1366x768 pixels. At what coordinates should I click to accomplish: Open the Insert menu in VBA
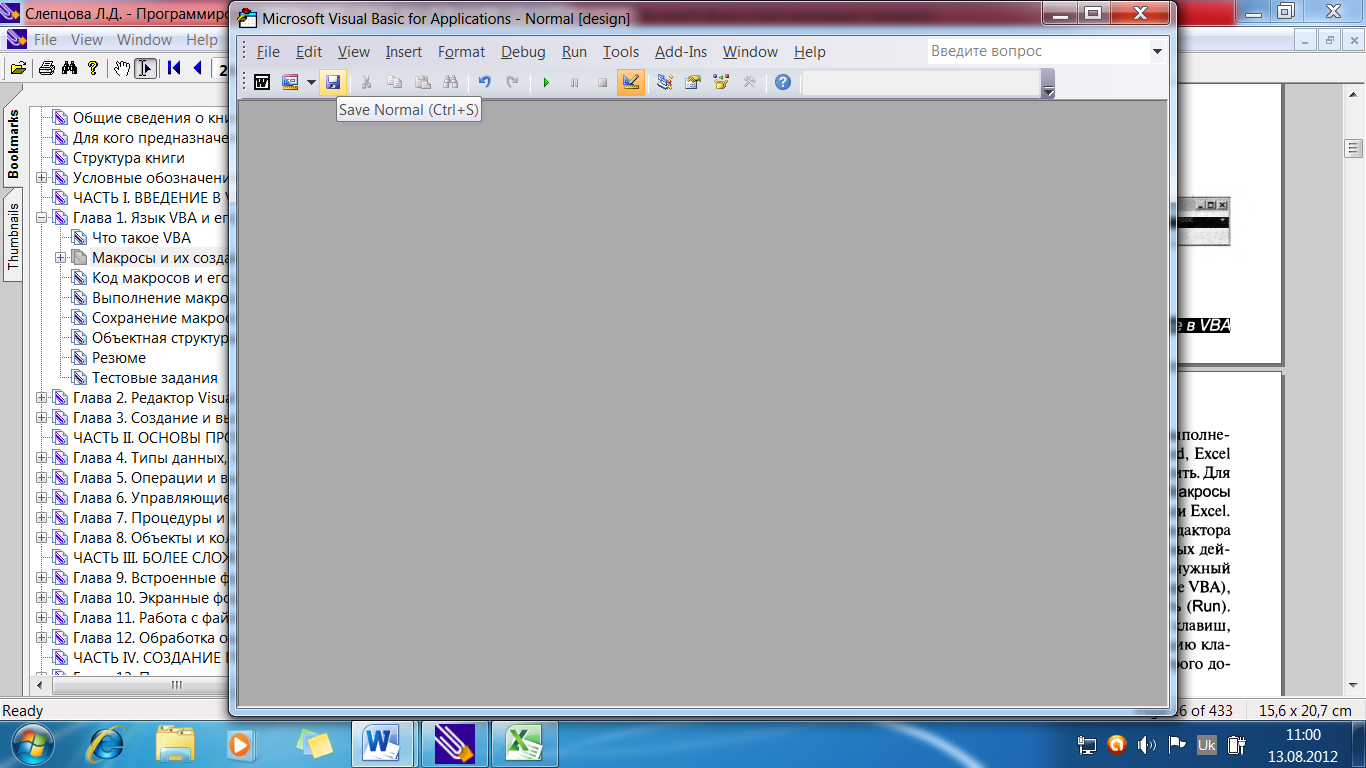click(x=404, y=52)
